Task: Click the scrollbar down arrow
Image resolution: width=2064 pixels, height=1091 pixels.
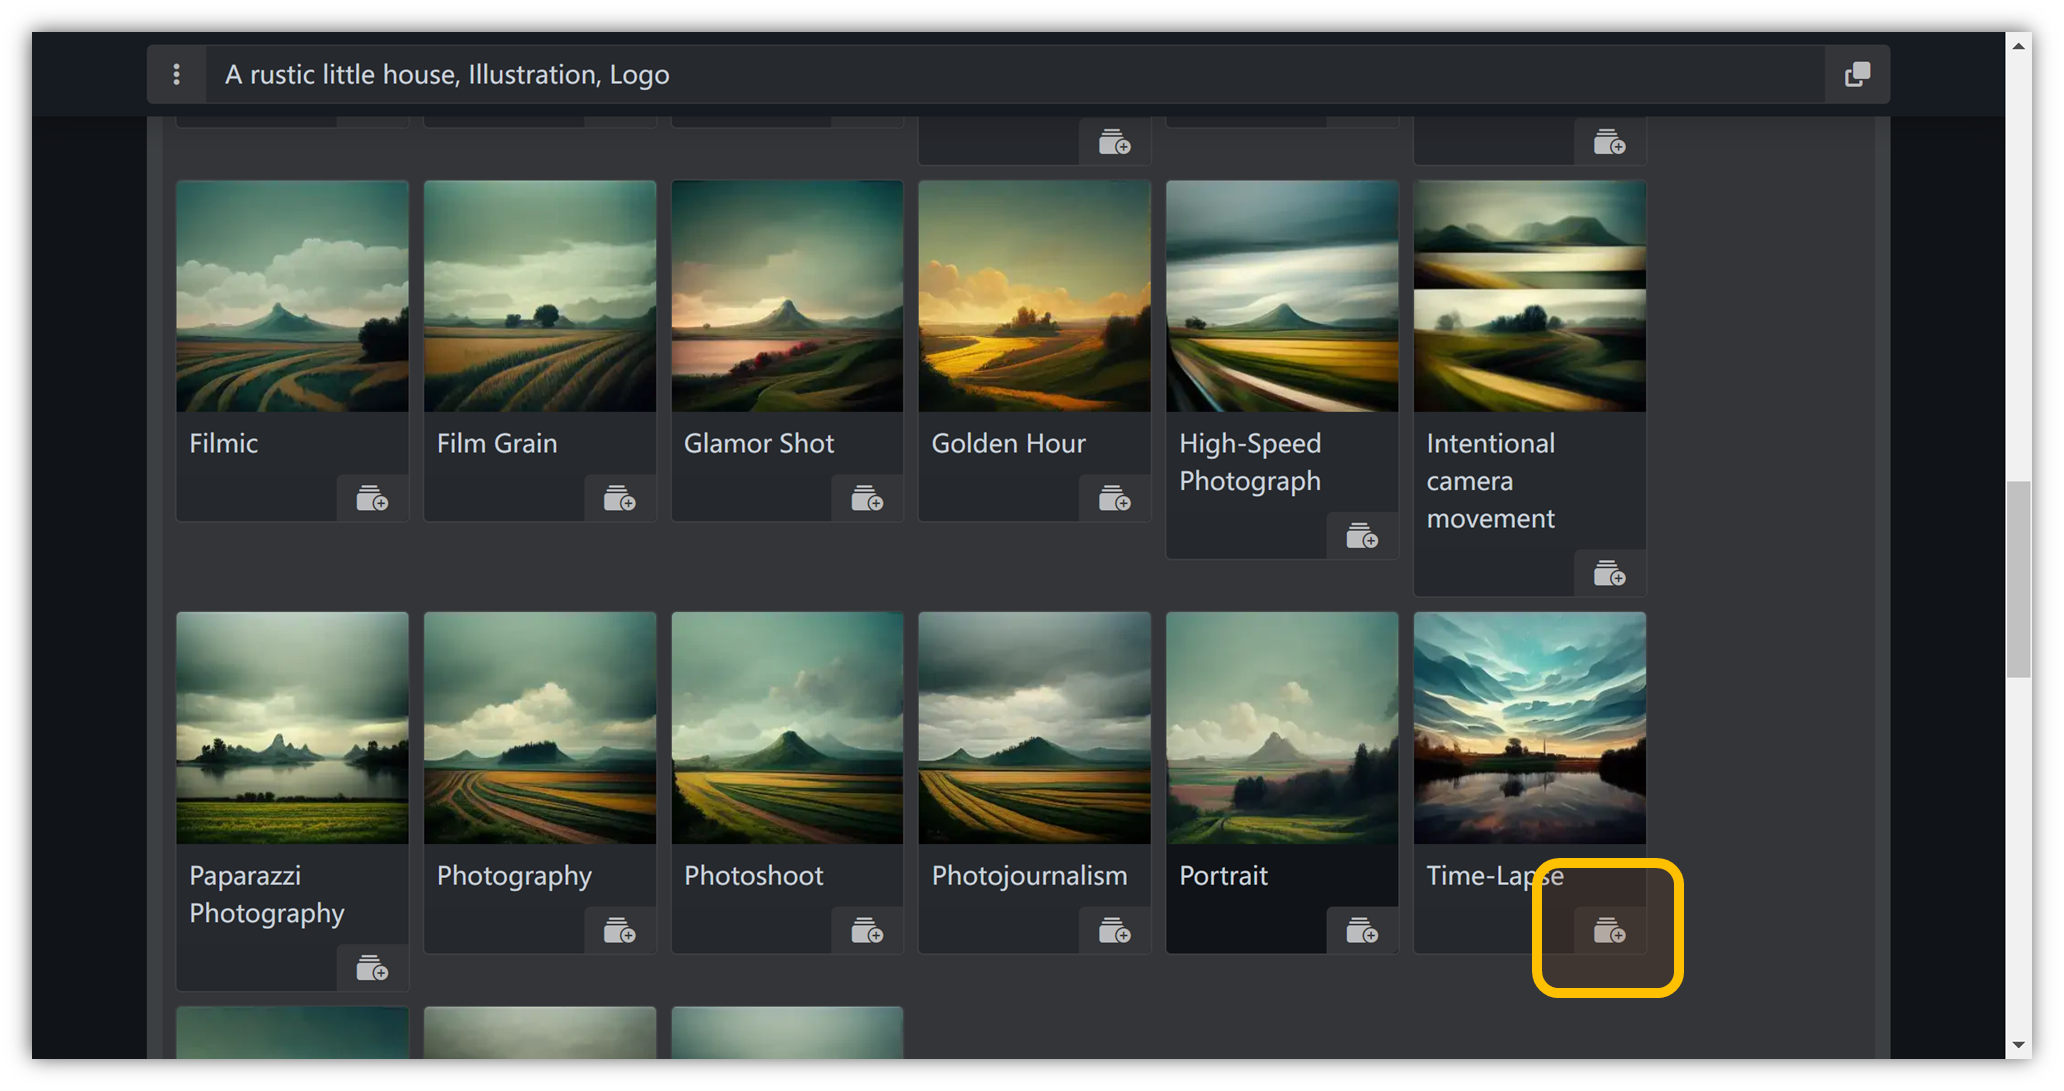Action: pos(2018,1045)
